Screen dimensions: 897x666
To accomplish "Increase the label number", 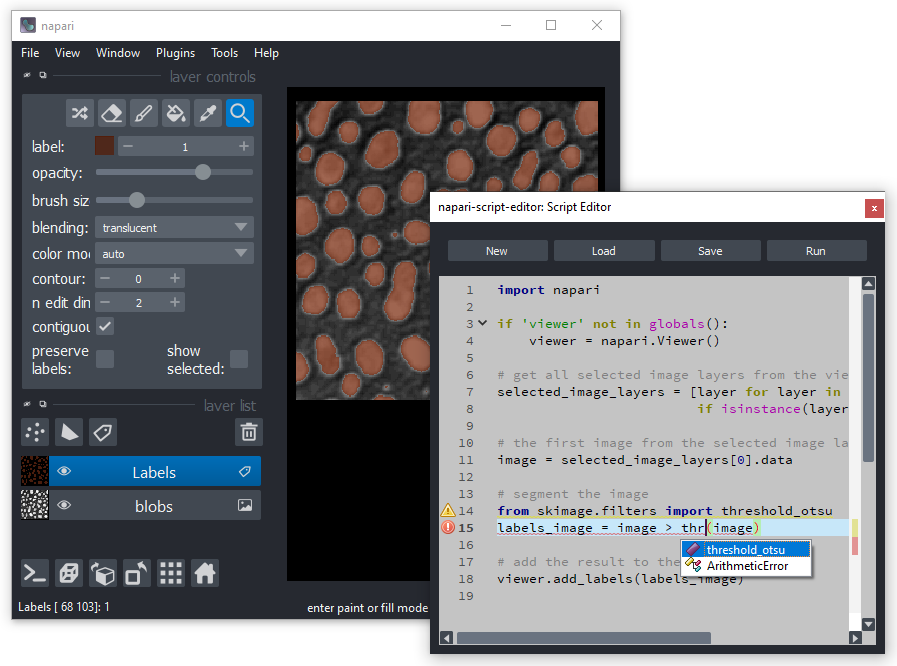I will click(244, 146).
